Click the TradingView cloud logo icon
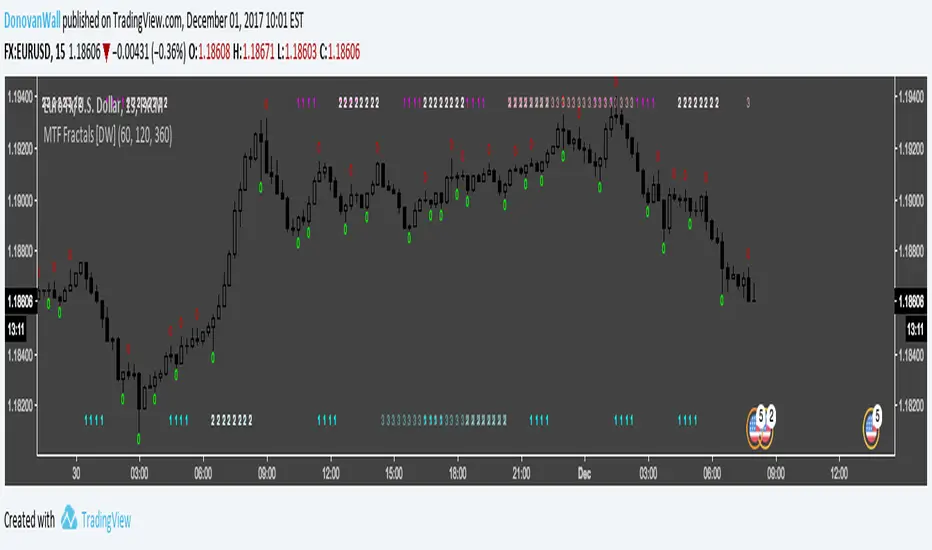The image size is (932, 550). click(69, 518)
